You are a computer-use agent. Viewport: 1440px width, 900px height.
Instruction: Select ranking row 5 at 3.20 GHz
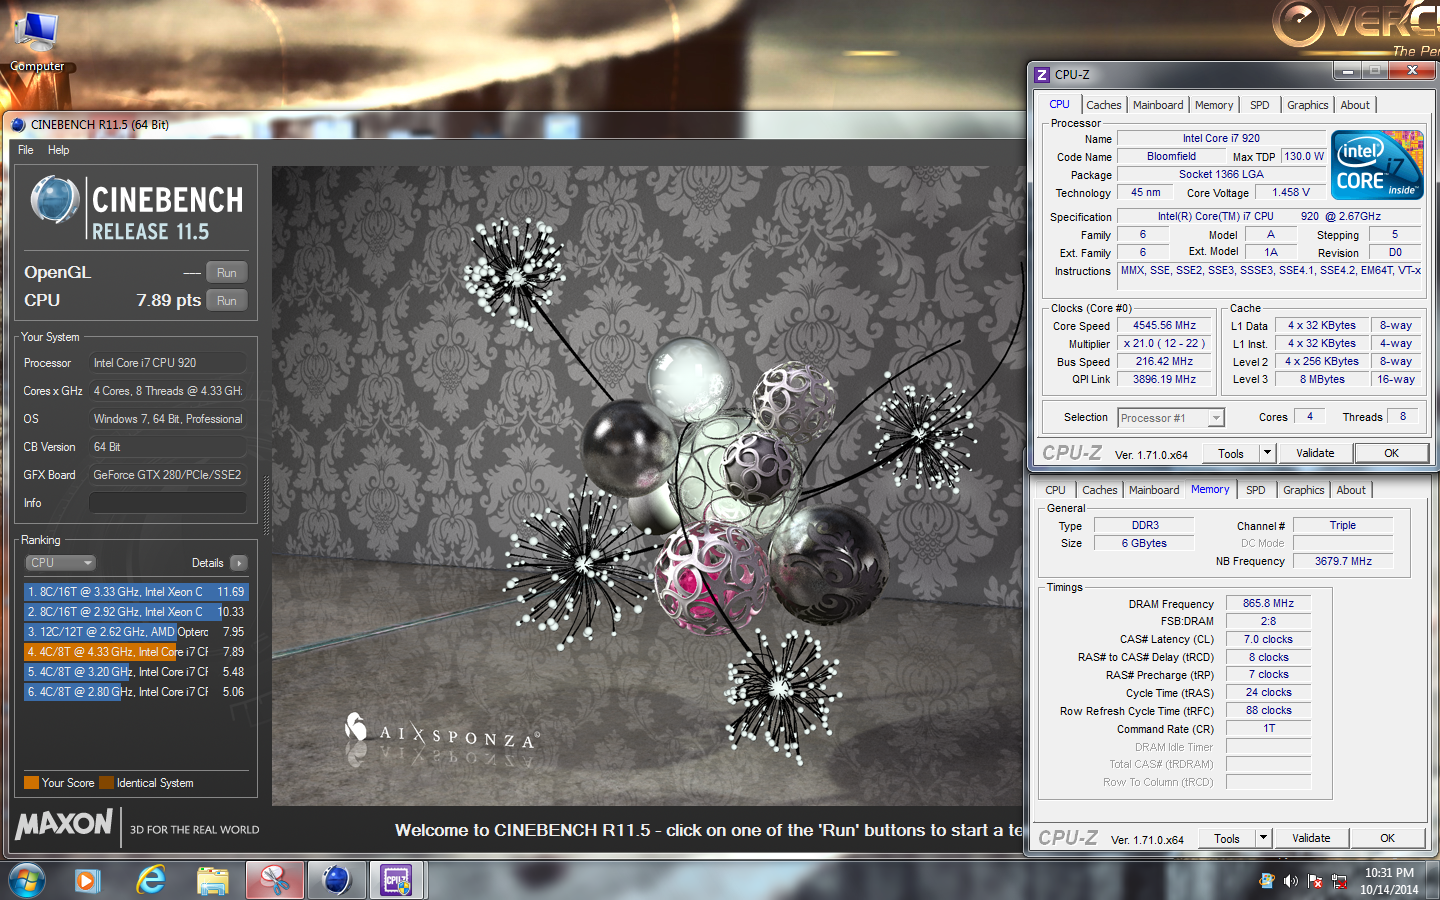coord(135,672)
